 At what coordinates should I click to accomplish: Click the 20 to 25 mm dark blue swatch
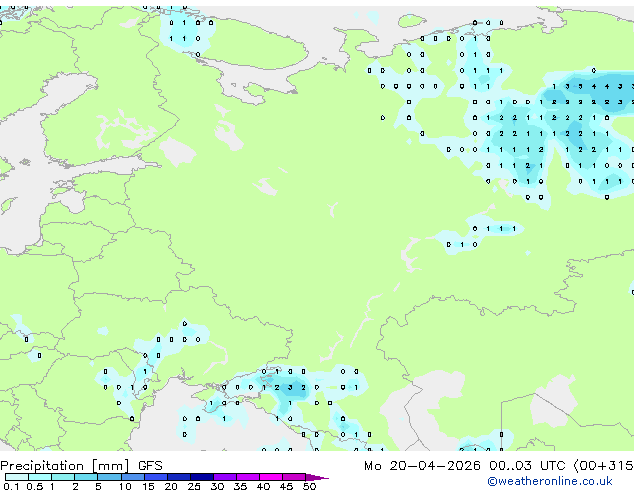179,477
